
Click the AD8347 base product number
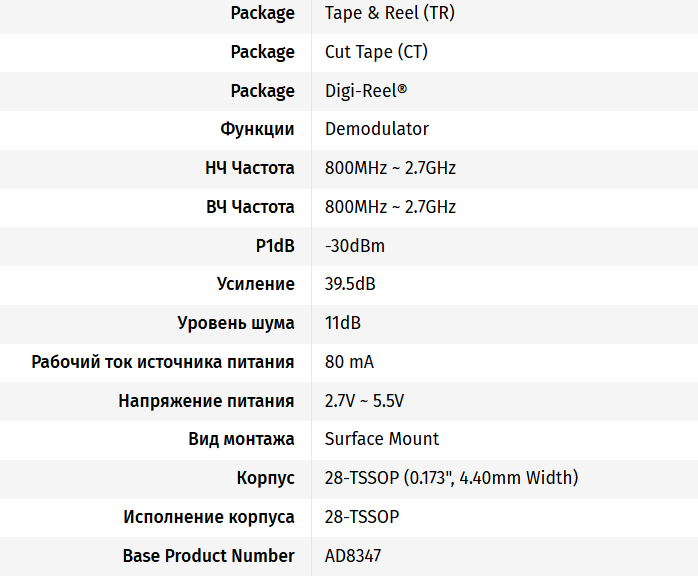[x=353, y=556]
